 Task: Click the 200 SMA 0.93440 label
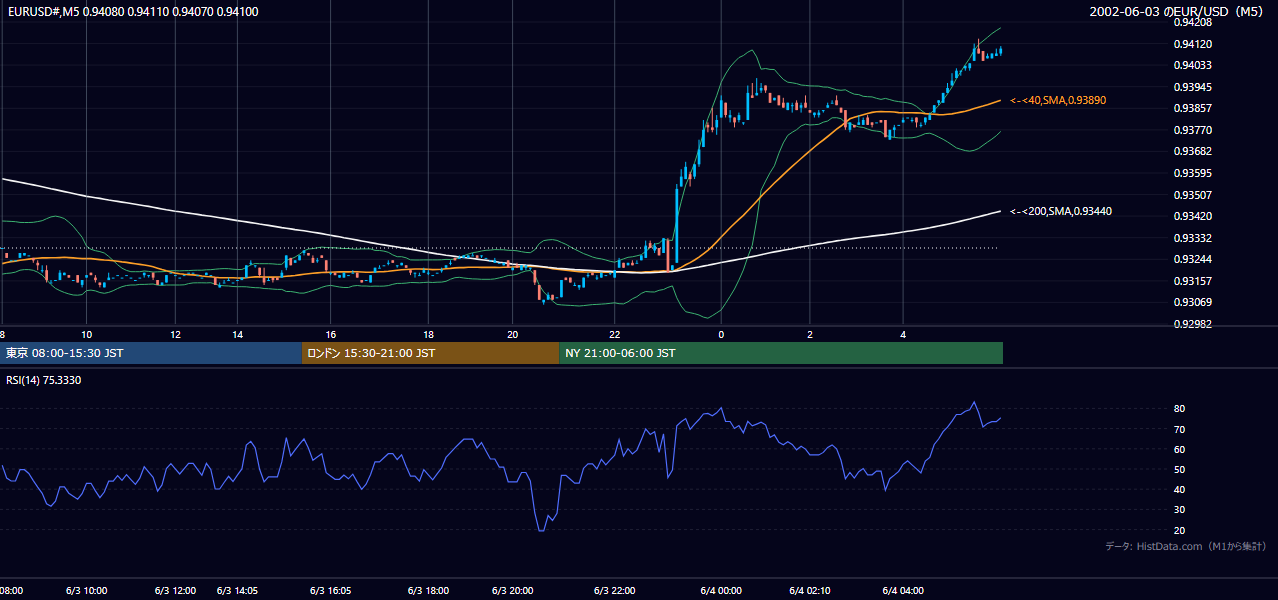[1061, 211]
